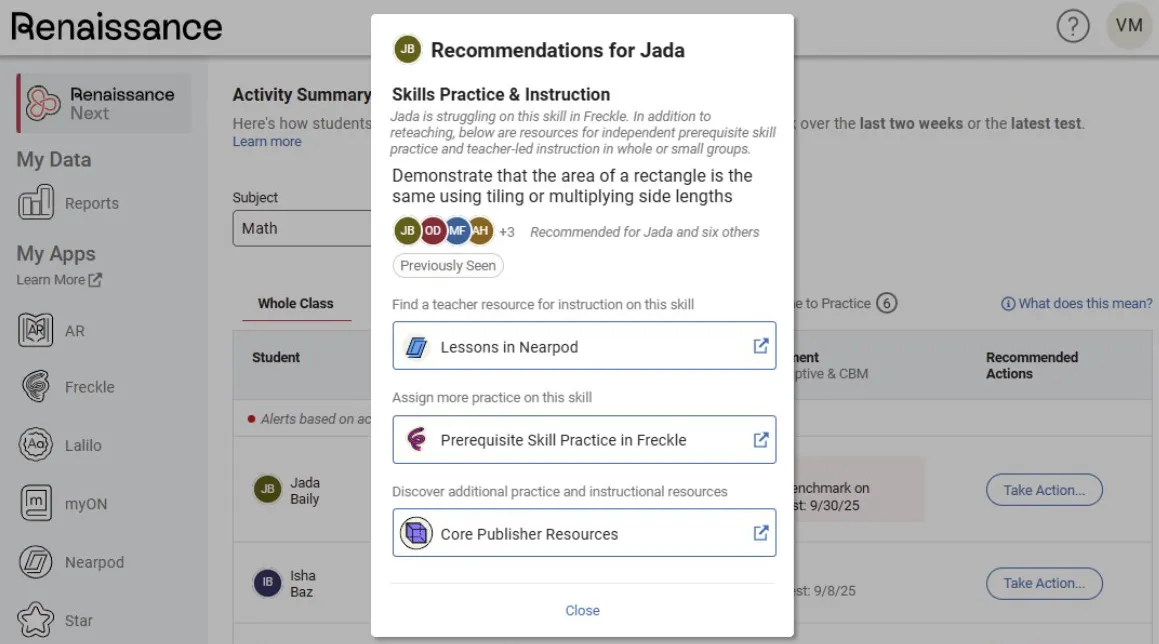This screenshot has width=1159, height=644.
Task: Select Renaissance Next in the sidebar
Action: point(104,103)
